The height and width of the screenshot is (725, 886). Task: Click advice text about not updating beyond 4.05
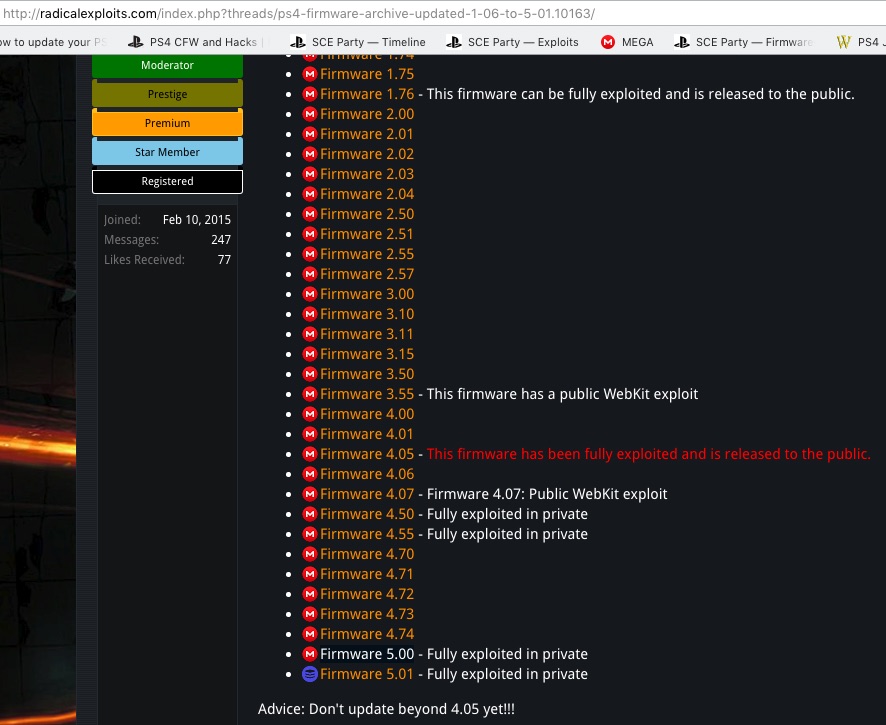pos(386,709)
